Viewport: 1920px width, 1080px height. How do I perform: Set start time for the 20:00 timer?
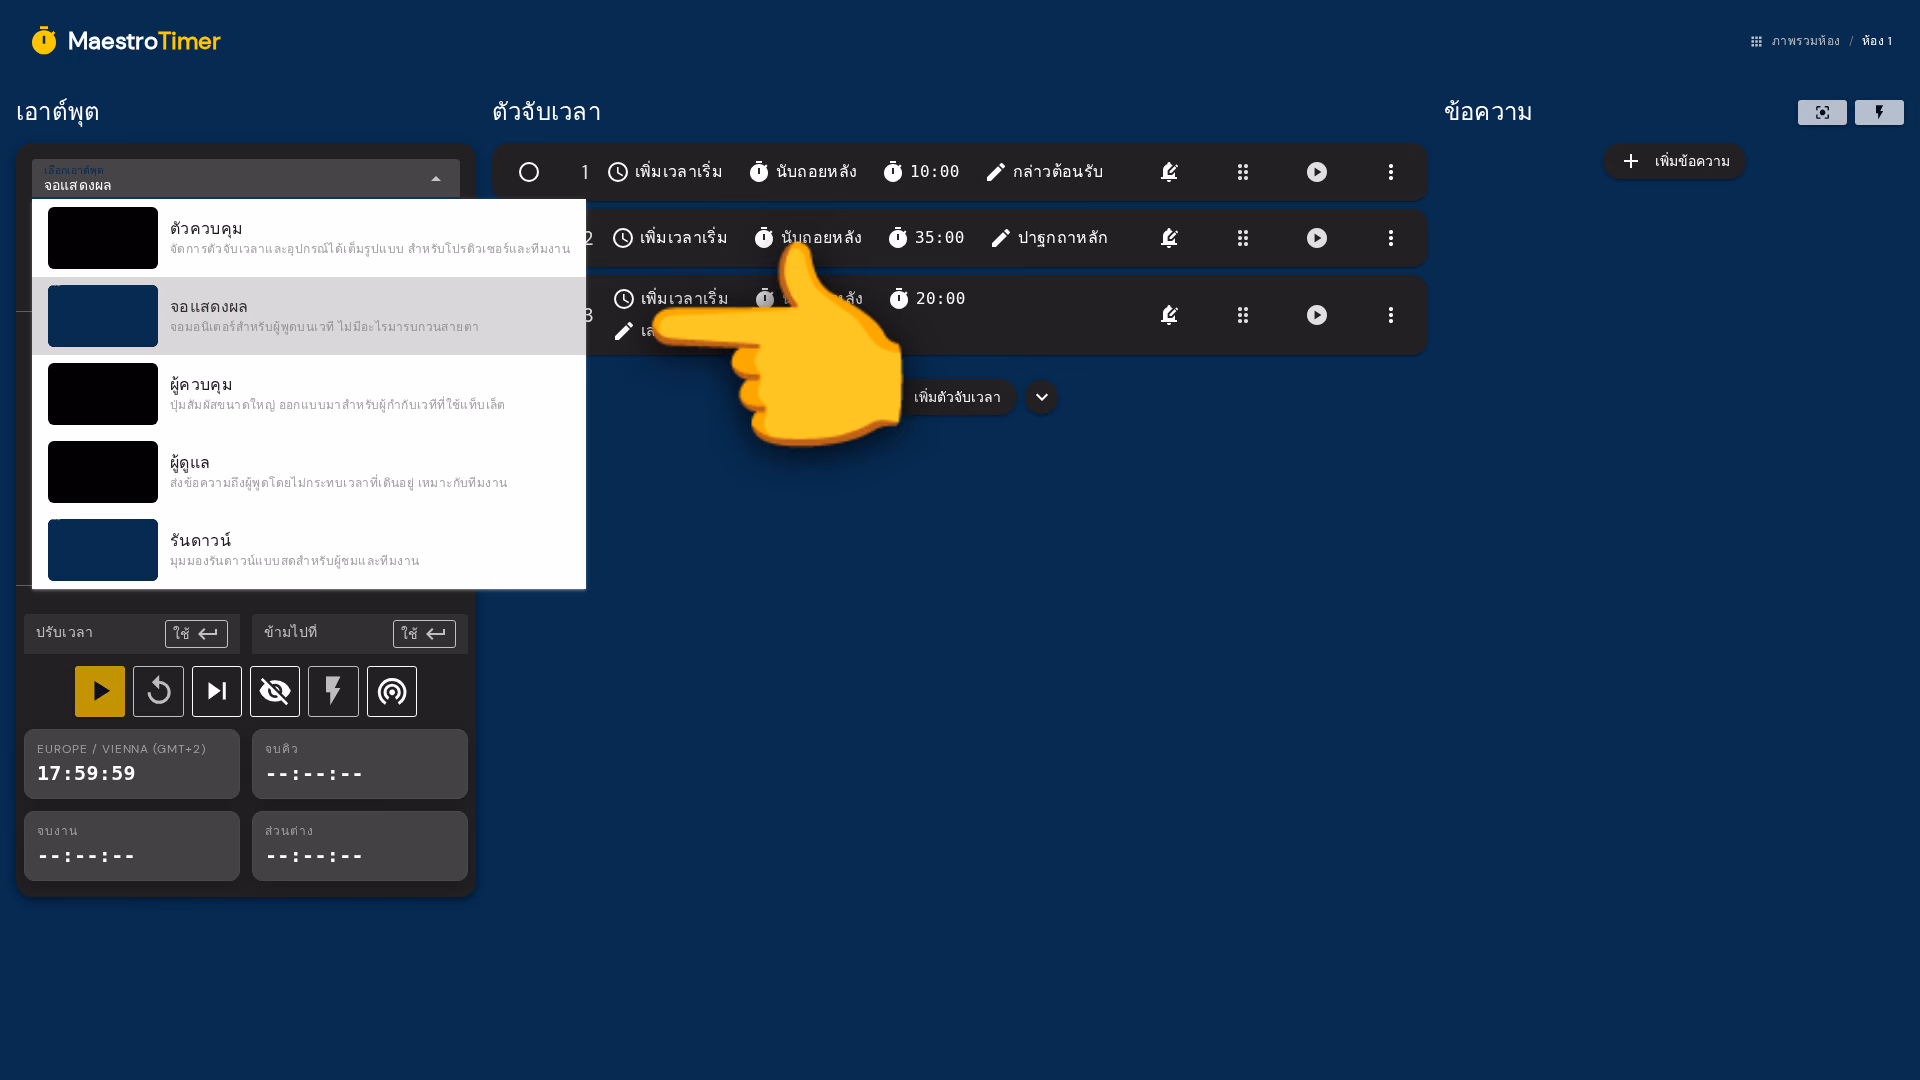tap(671, 299)
